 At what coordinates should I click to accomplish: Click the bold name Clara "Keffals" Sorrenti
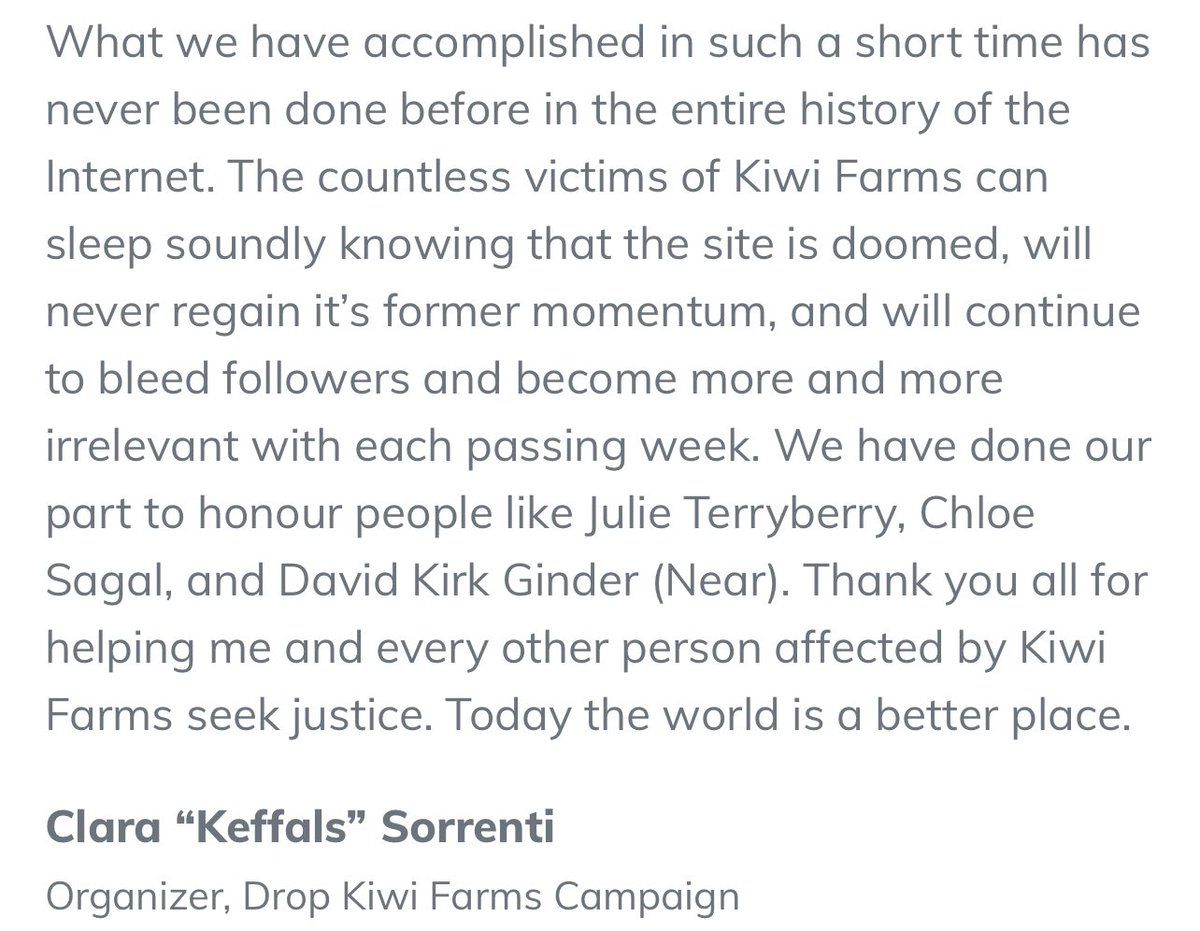click(300, 830)
